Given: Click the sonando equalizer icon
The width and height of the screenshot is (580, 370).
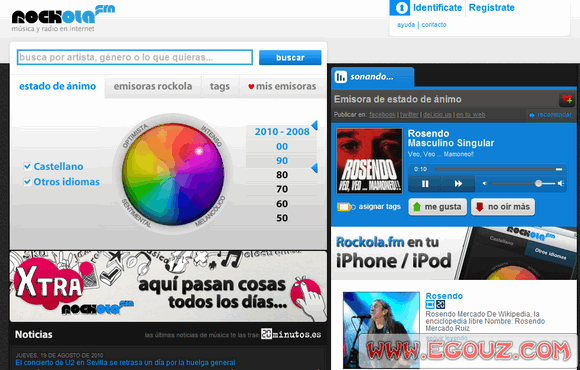Looking at the screenshot, I should (x=340, y=77).
